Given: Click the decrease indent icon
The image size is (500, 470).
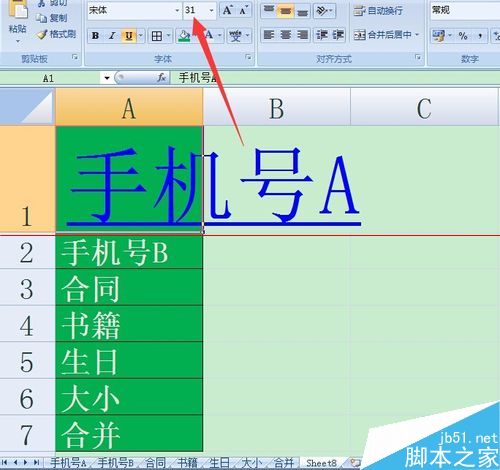Looking at the screenshot, I should [x=322, y=35].
